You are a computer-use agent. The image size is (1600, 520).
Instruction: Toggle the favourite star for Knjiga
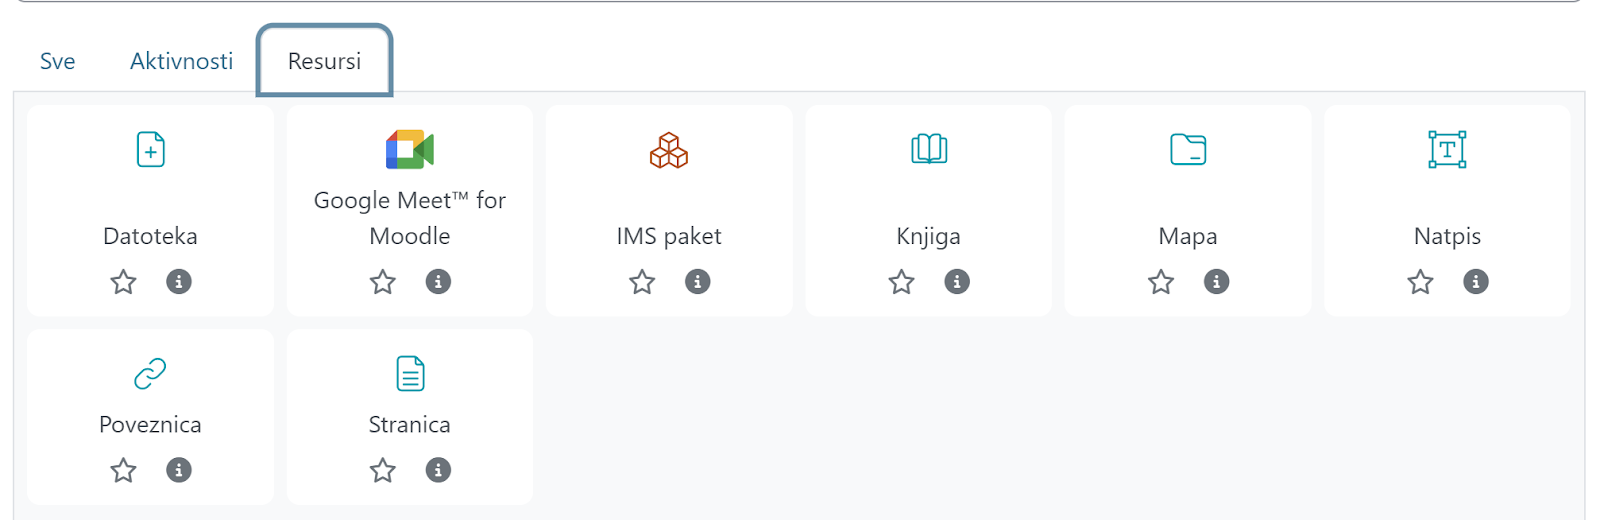pos(901,282)
